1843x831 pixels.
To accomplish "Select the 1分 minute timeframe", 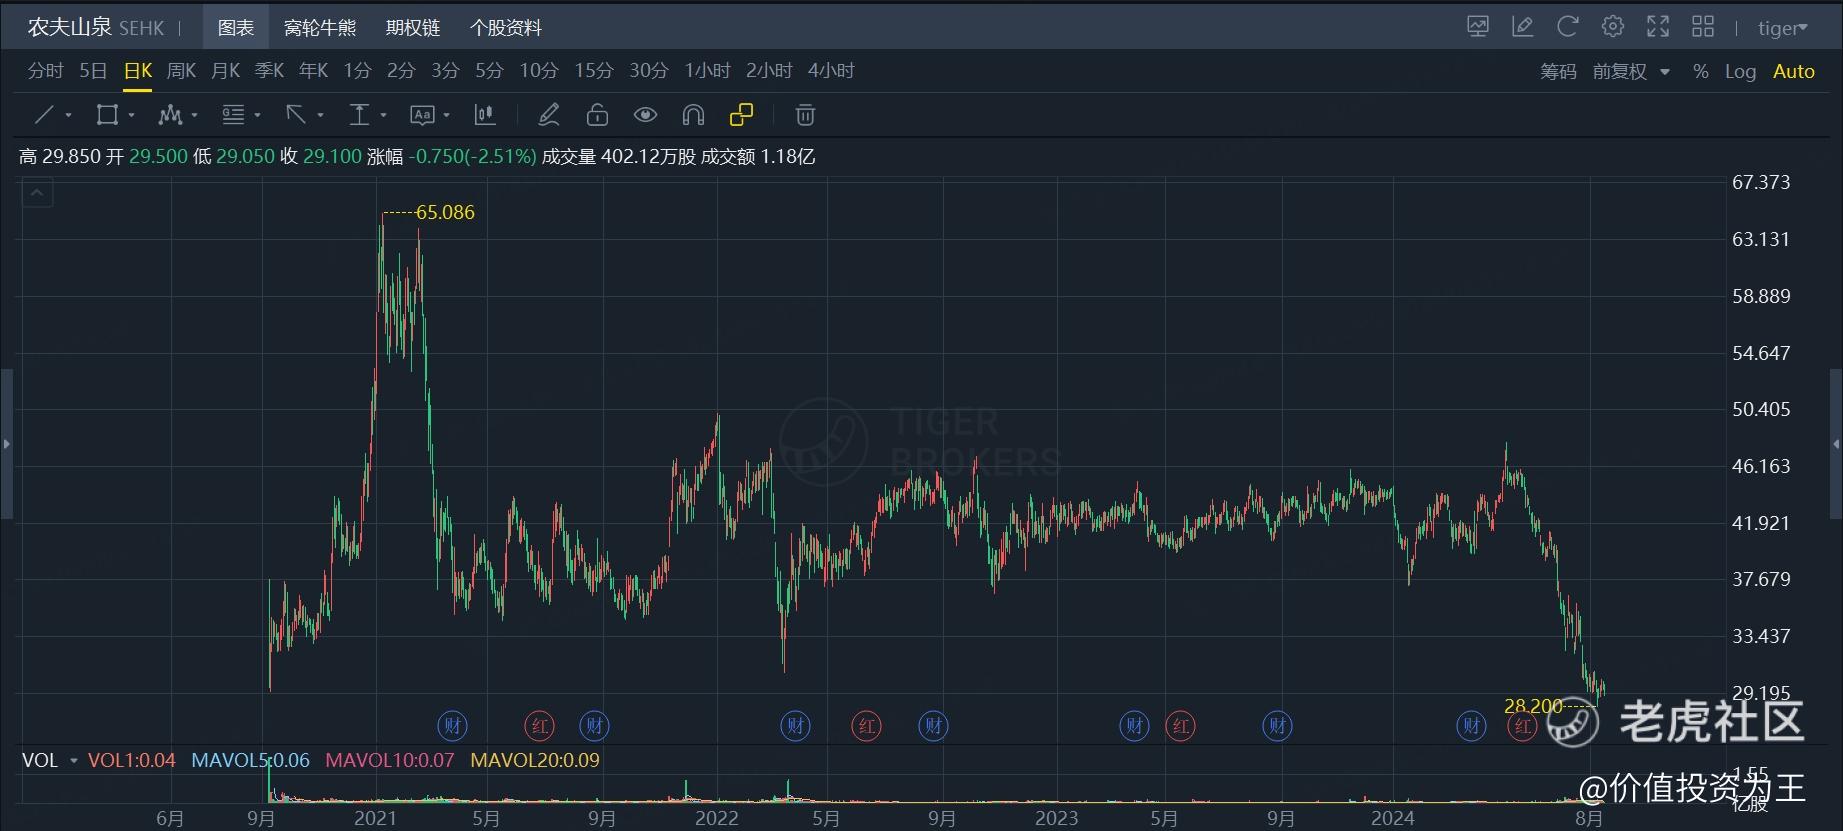I will pos(357,71).
